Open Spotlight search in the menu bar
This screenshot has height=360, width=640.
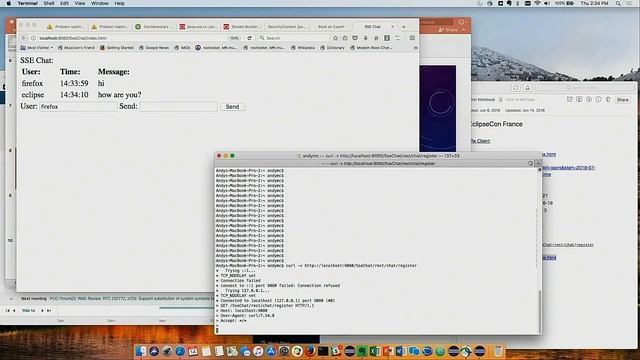coord(618,3)
